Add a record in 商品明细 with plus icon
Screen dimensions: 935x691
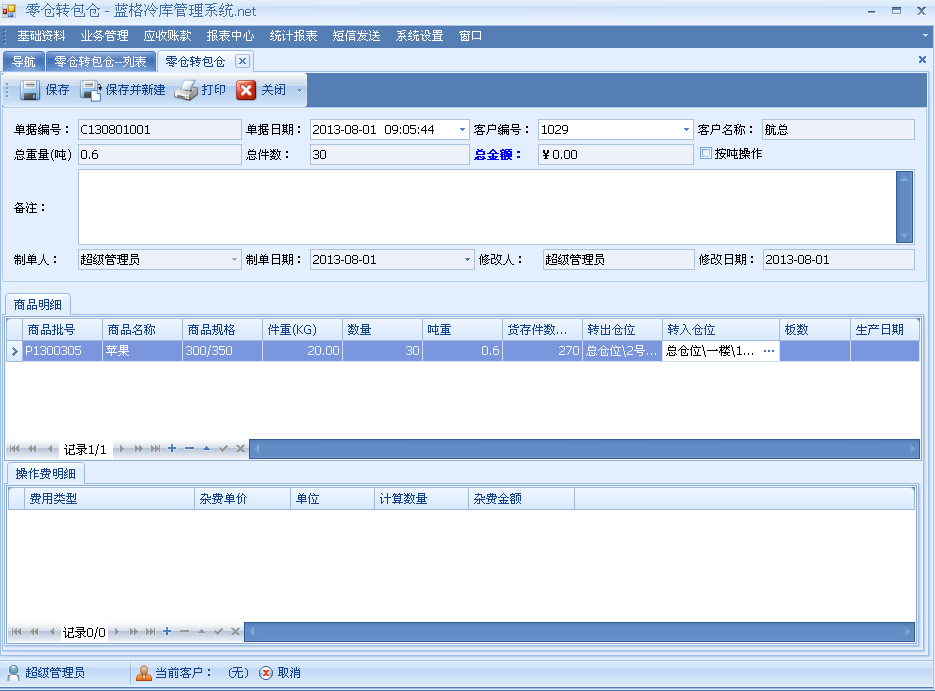click(172, 449)
